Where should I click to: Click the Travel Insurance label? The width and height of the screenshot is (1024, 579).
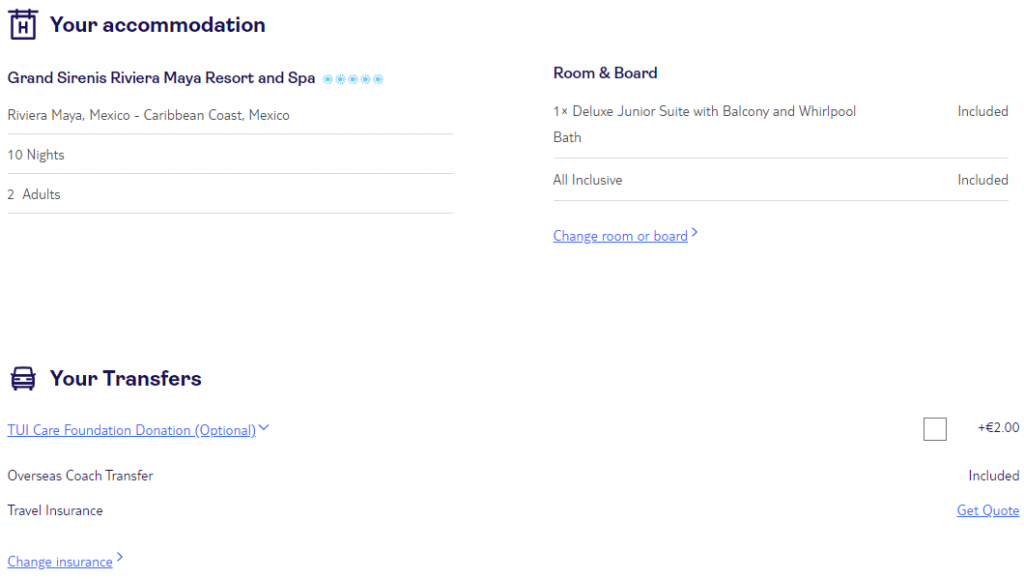[x=55, y=510]
